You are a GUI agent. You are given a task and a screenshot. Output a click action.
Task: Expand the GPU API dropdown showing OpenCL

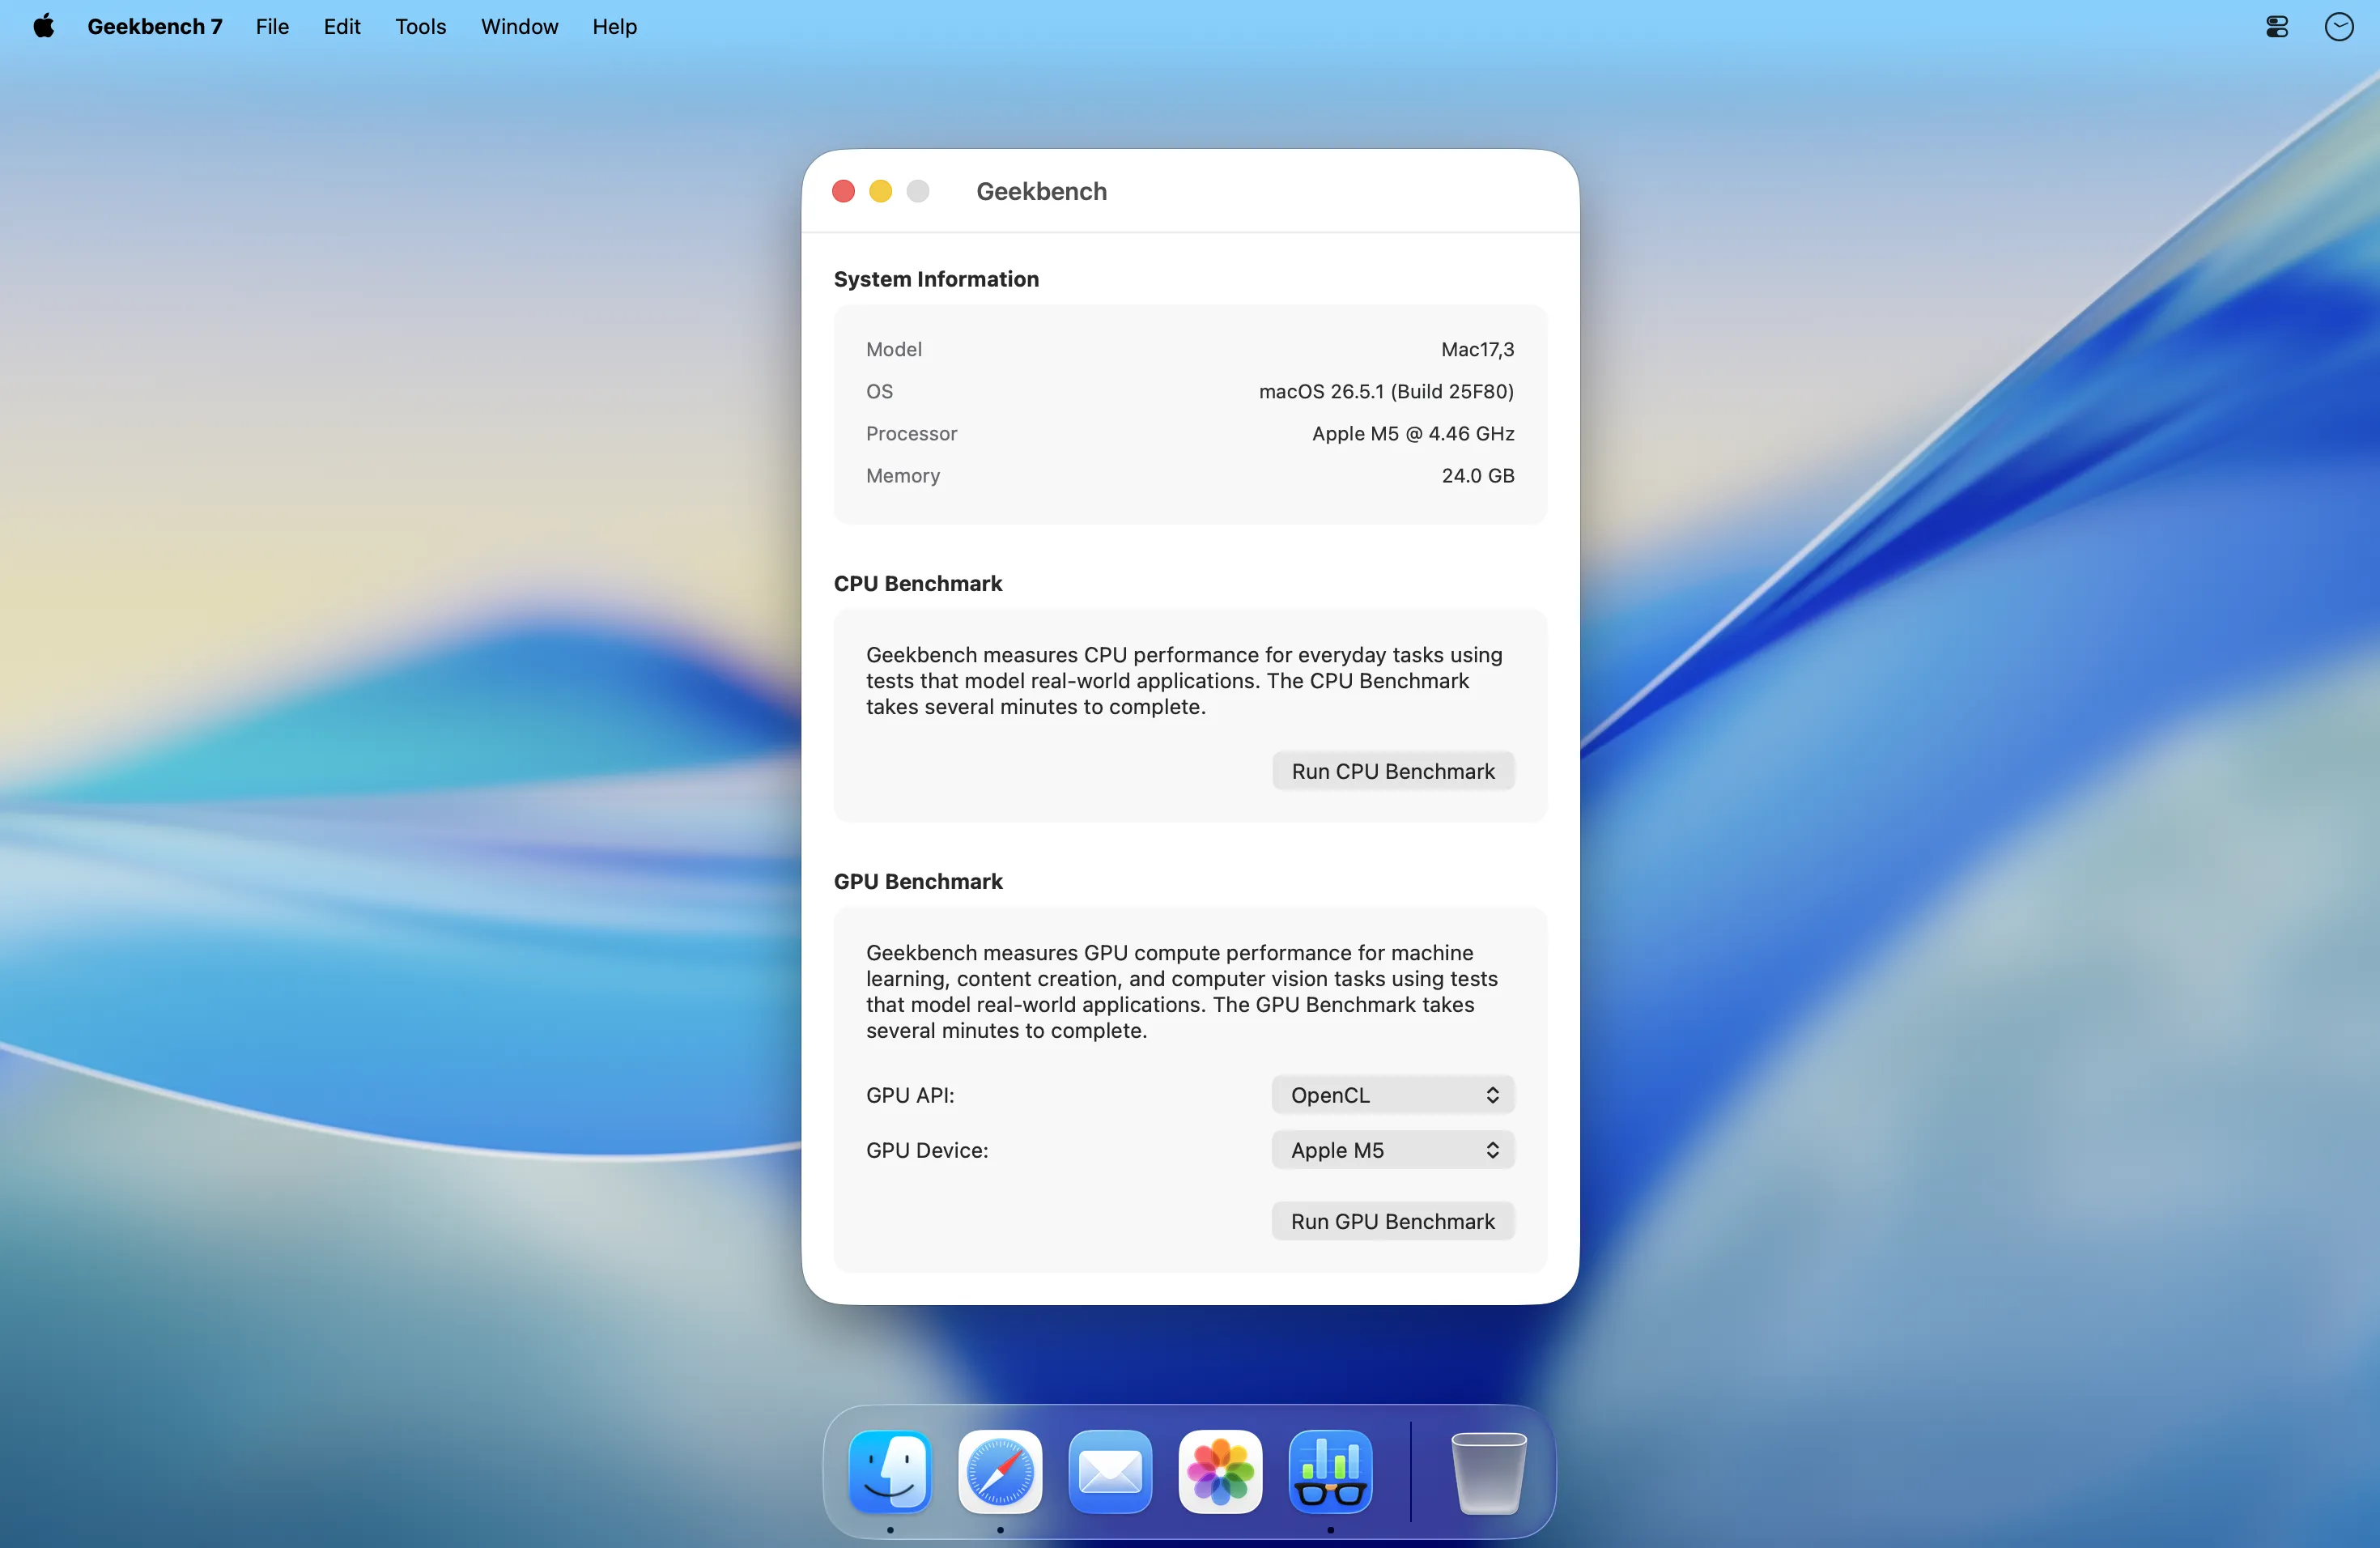(x=1392, y=1095)
